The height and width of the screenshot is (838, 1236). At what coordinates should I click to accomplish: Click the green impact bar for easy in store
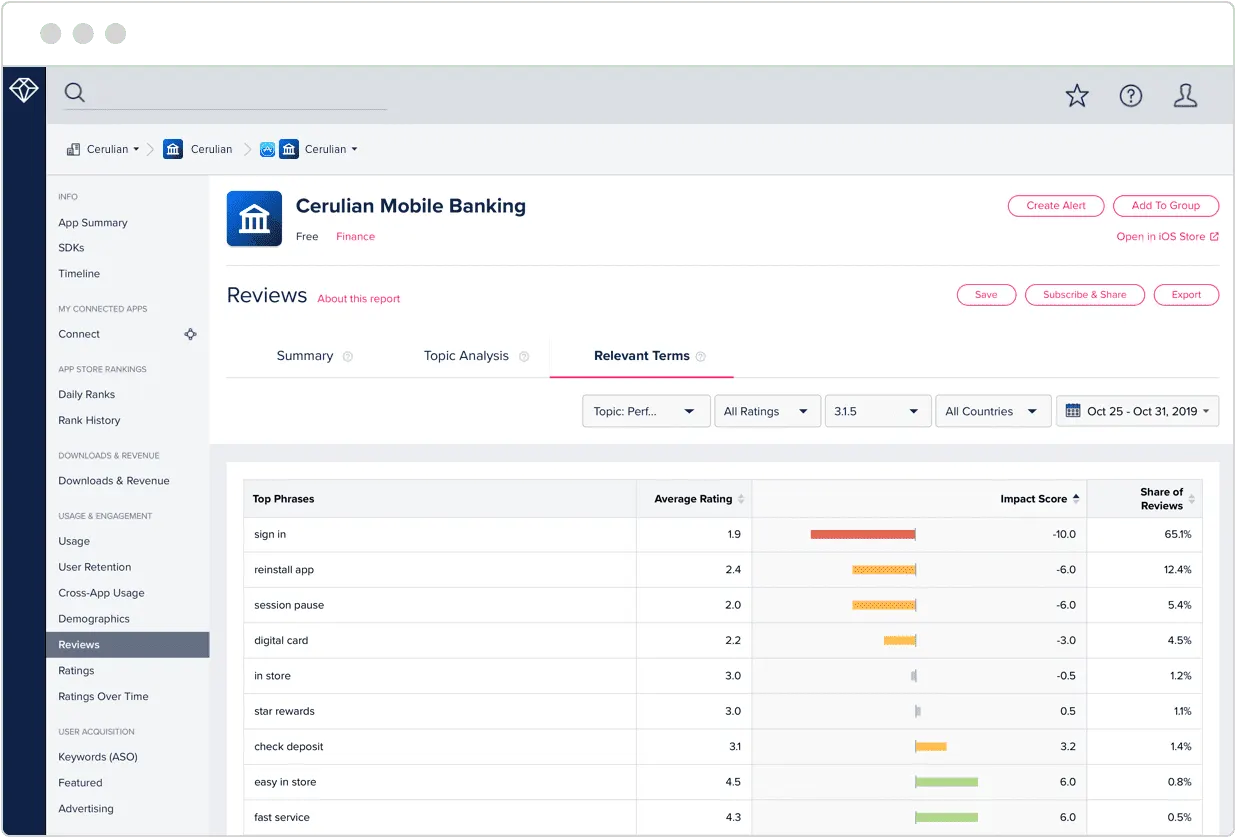(x=947, y=782)
